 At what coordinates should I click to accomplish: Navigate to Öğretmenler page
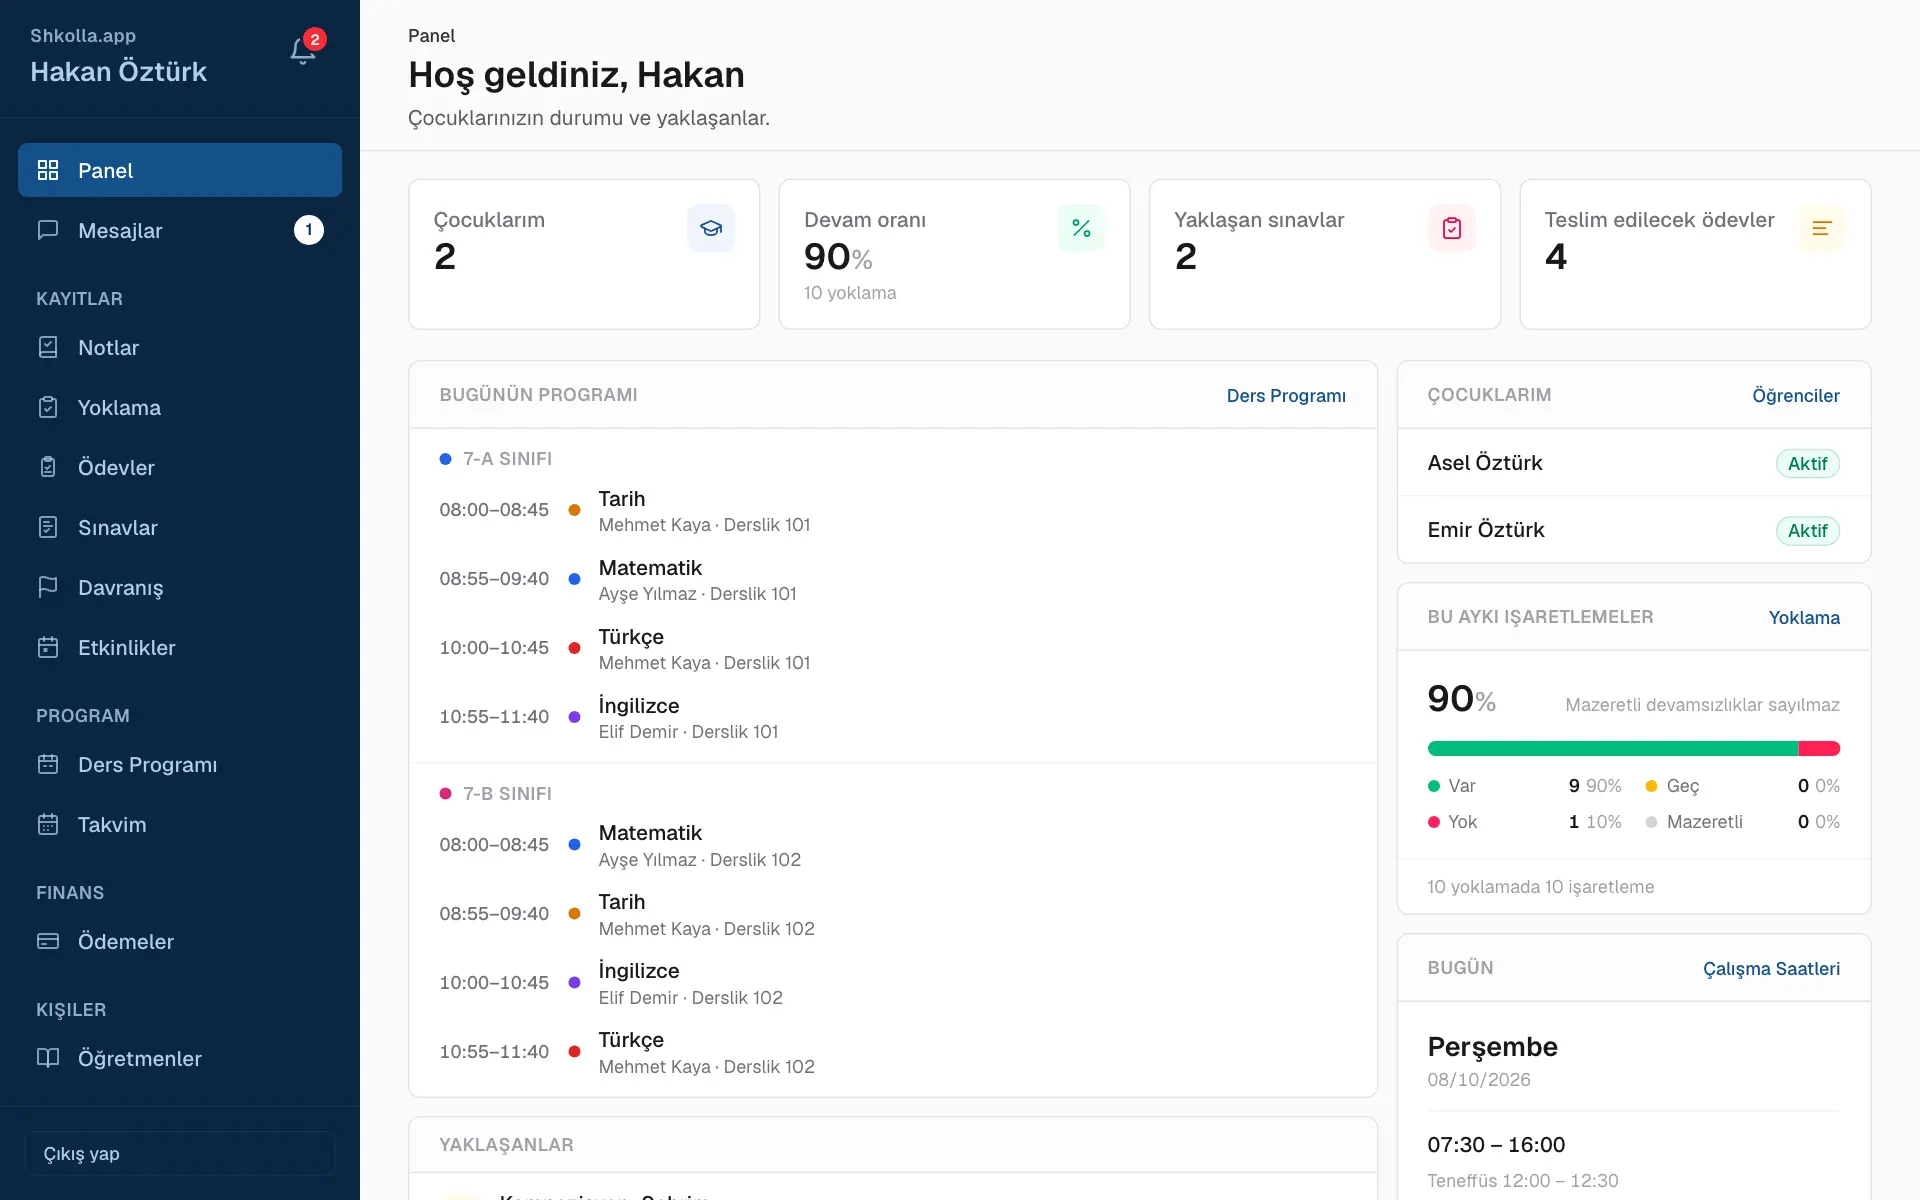[180, 1058]
